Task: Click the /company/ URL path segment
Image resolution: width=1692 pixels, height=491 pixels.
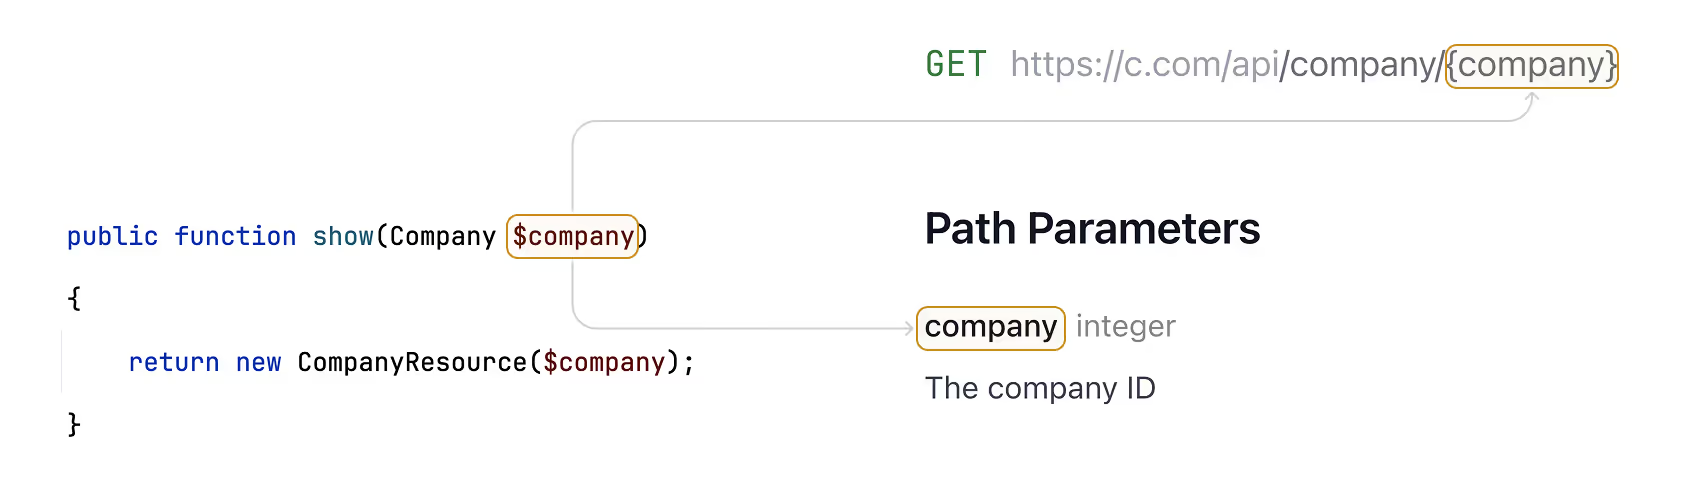Action: [x=1364, y=65]
